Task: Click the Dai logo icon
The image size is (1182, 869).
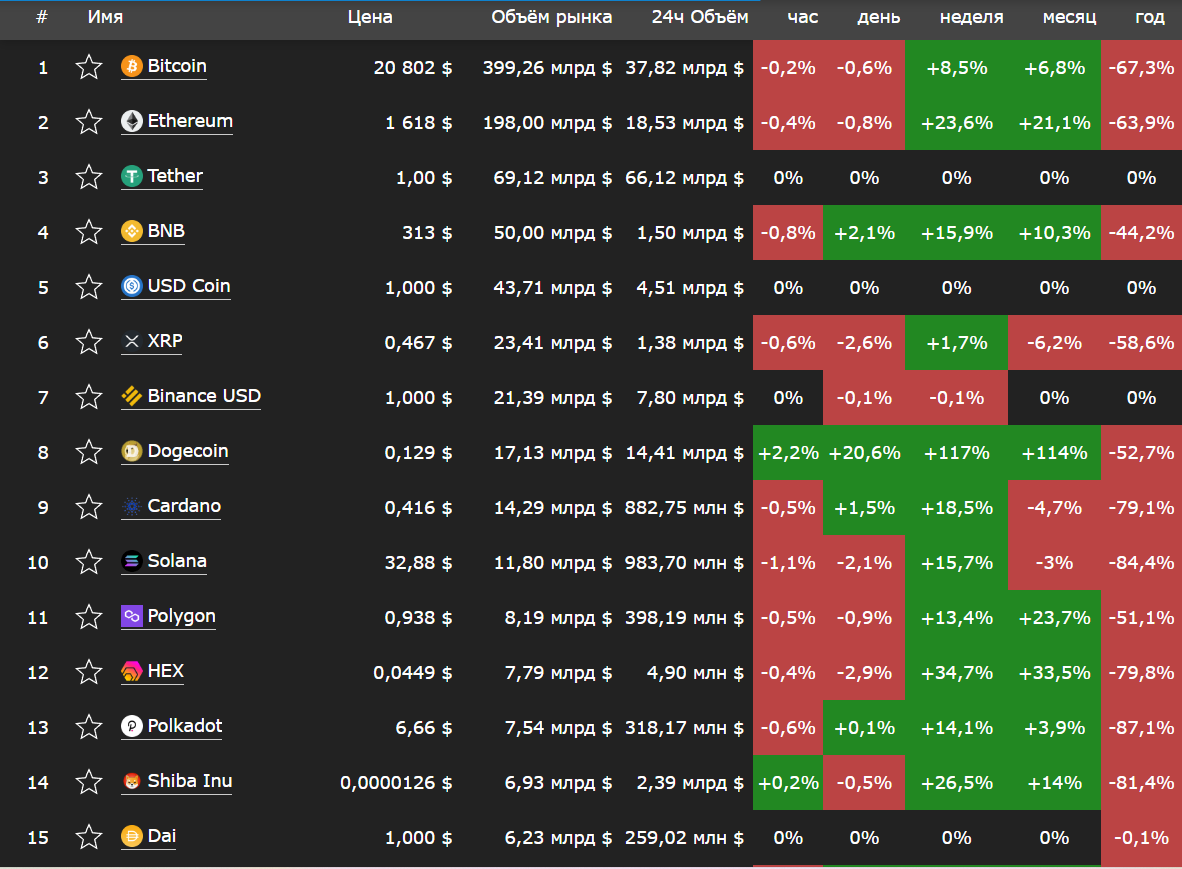Action: [x=132, y=837]
